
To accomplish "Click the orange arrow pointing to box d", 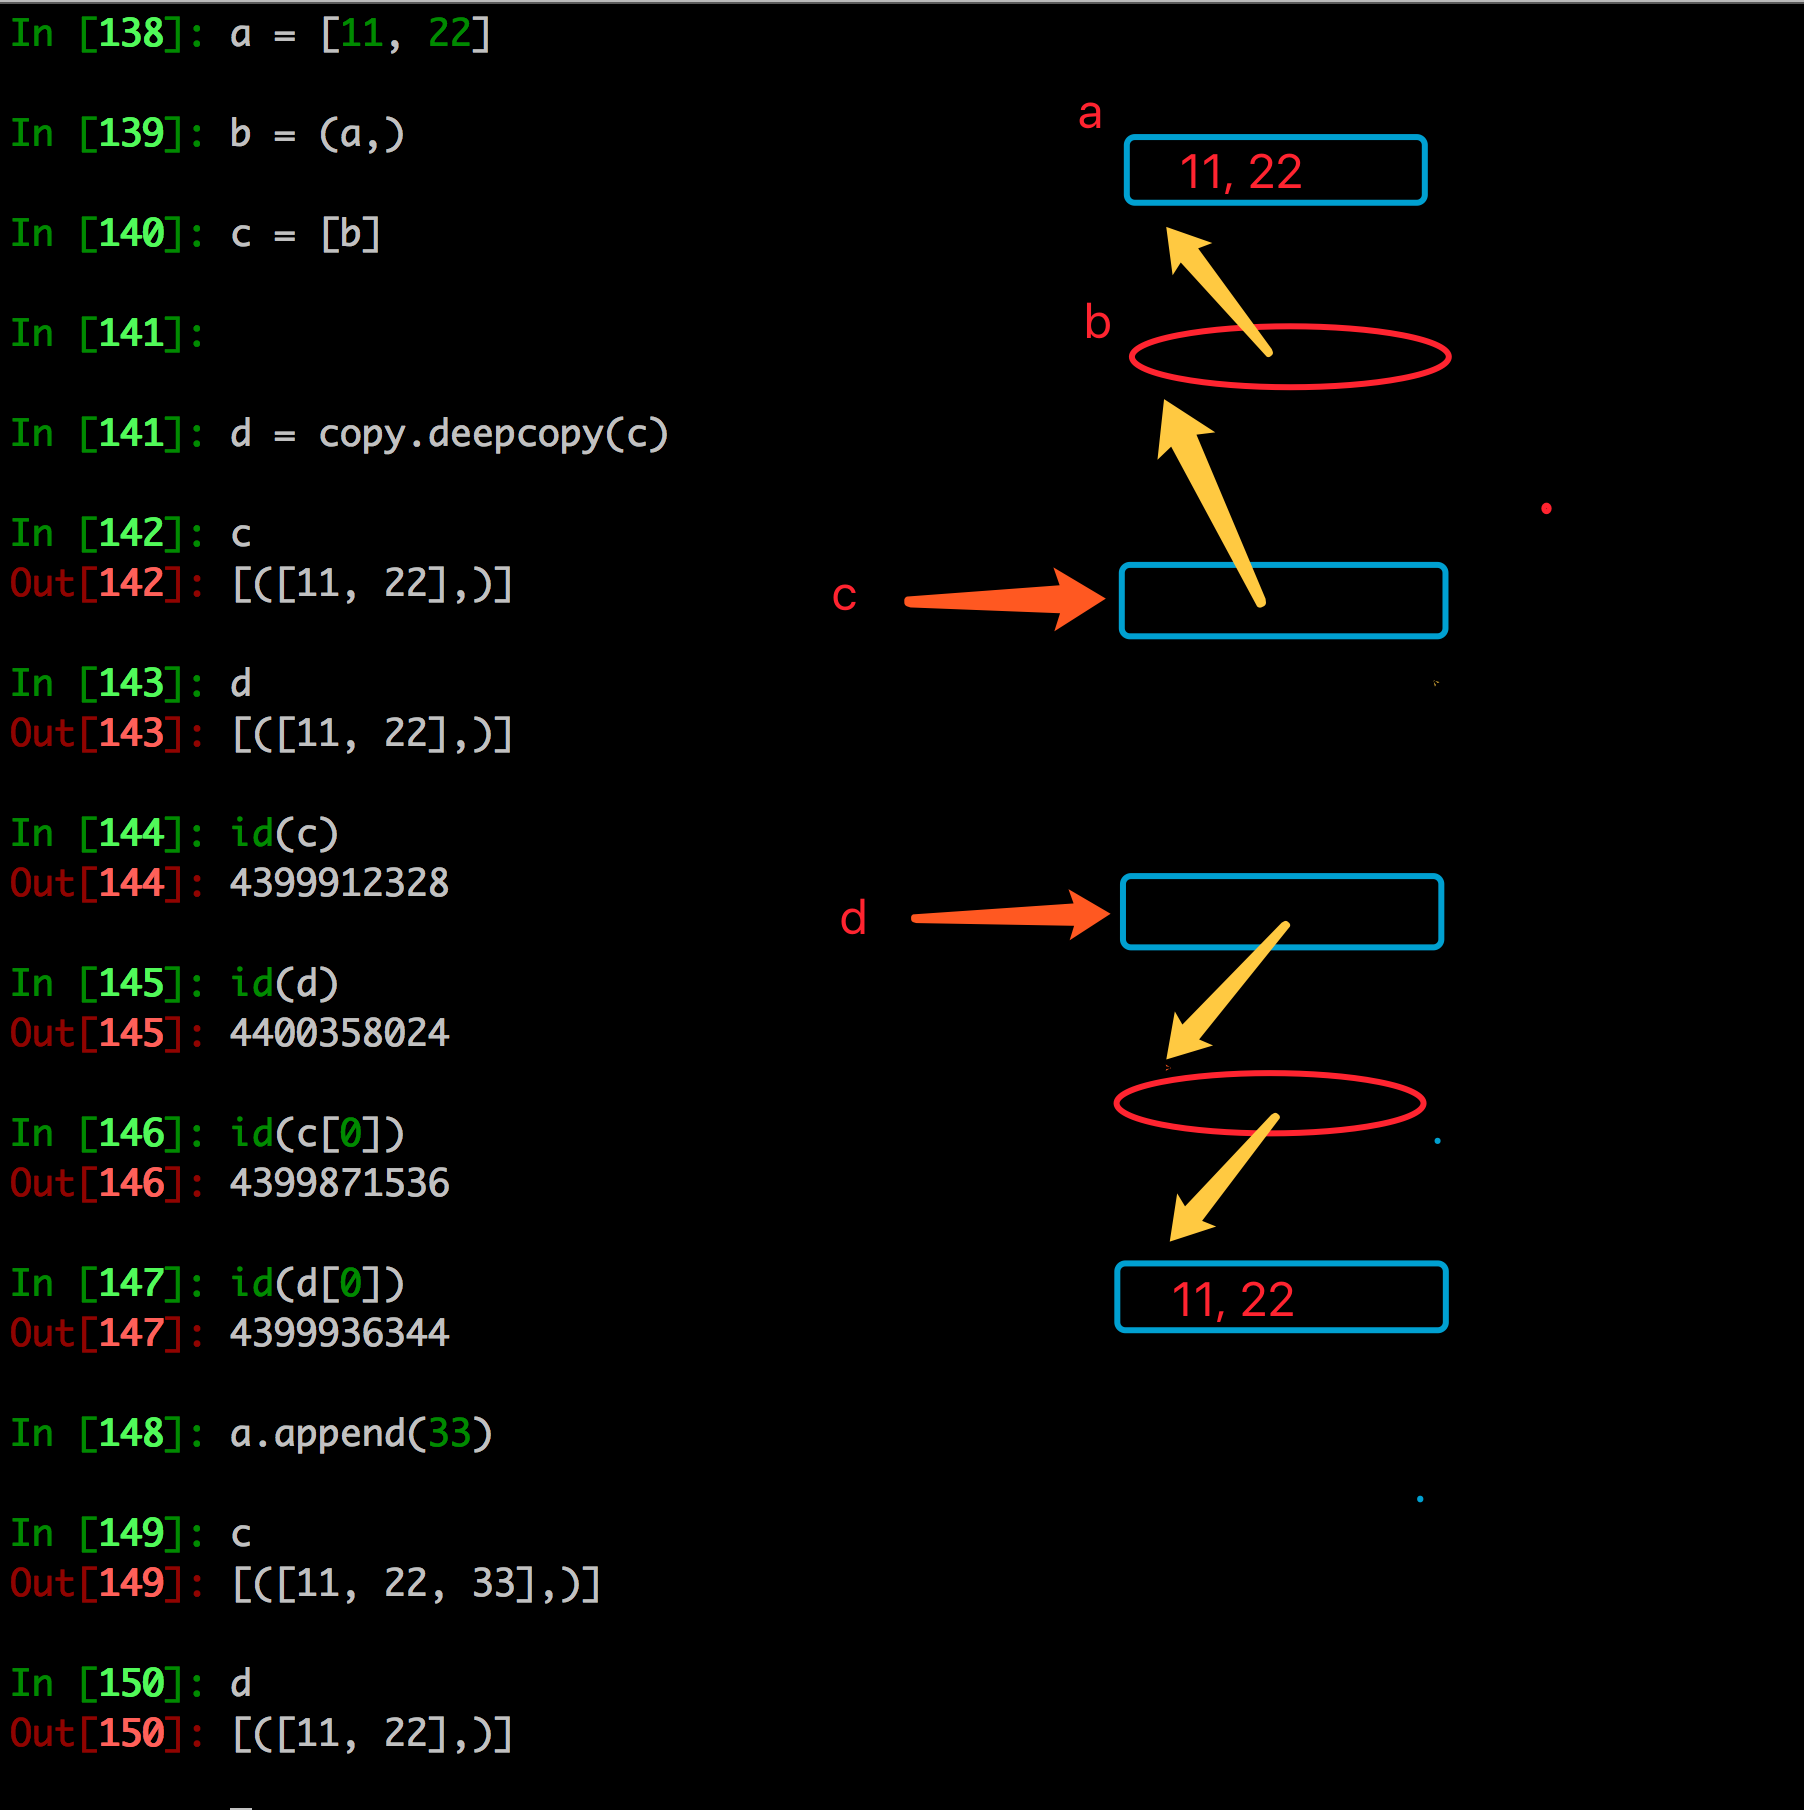I will point(1008,915).
